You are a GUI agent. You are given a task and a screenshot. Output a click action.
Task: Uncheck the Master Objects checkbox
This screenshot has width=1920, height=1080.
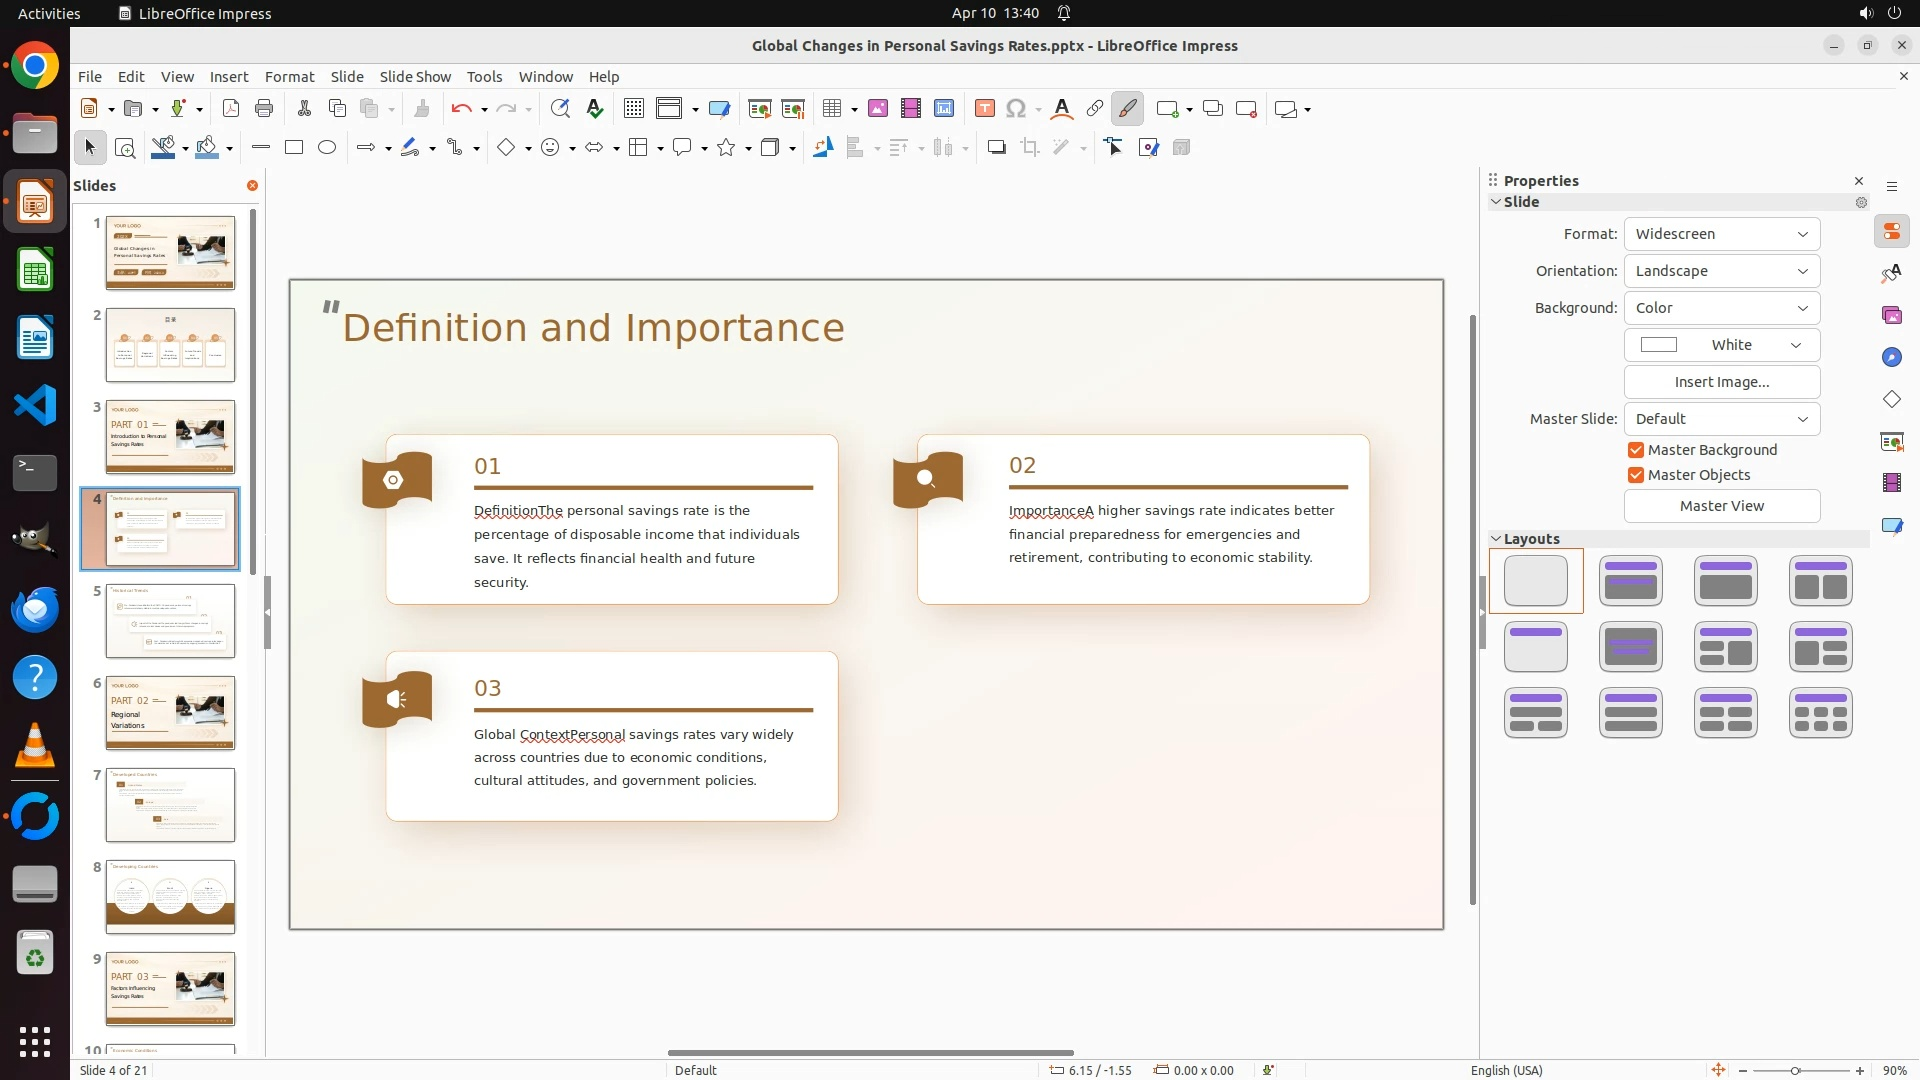pos(1636,475)
